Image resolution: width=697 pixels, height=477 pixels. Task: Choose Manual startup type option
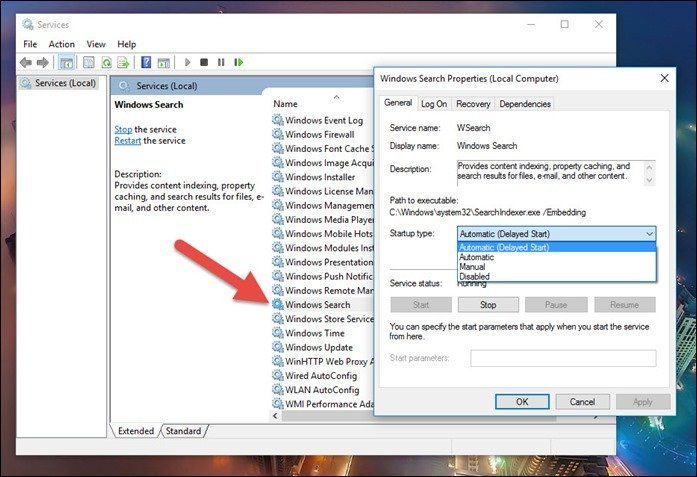coord(557,267)
